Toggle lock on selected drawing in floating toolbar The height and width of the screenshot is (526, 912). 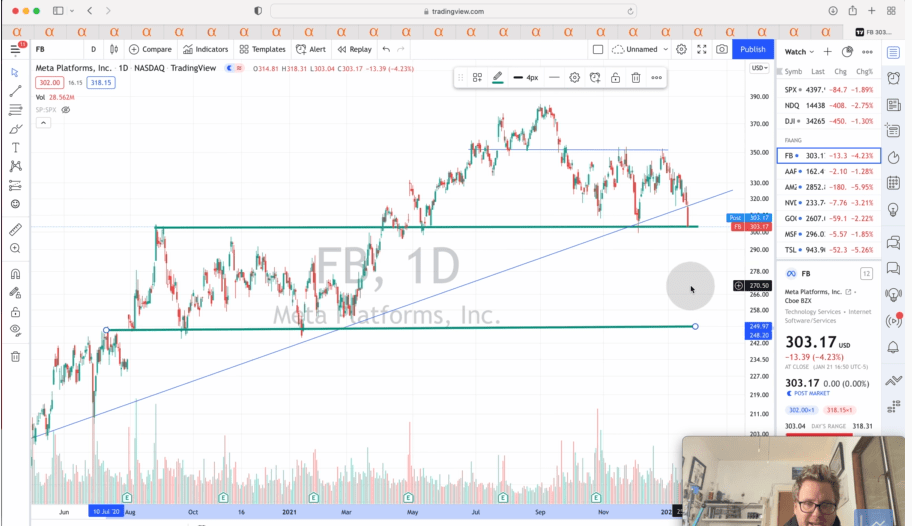[615, 77]
